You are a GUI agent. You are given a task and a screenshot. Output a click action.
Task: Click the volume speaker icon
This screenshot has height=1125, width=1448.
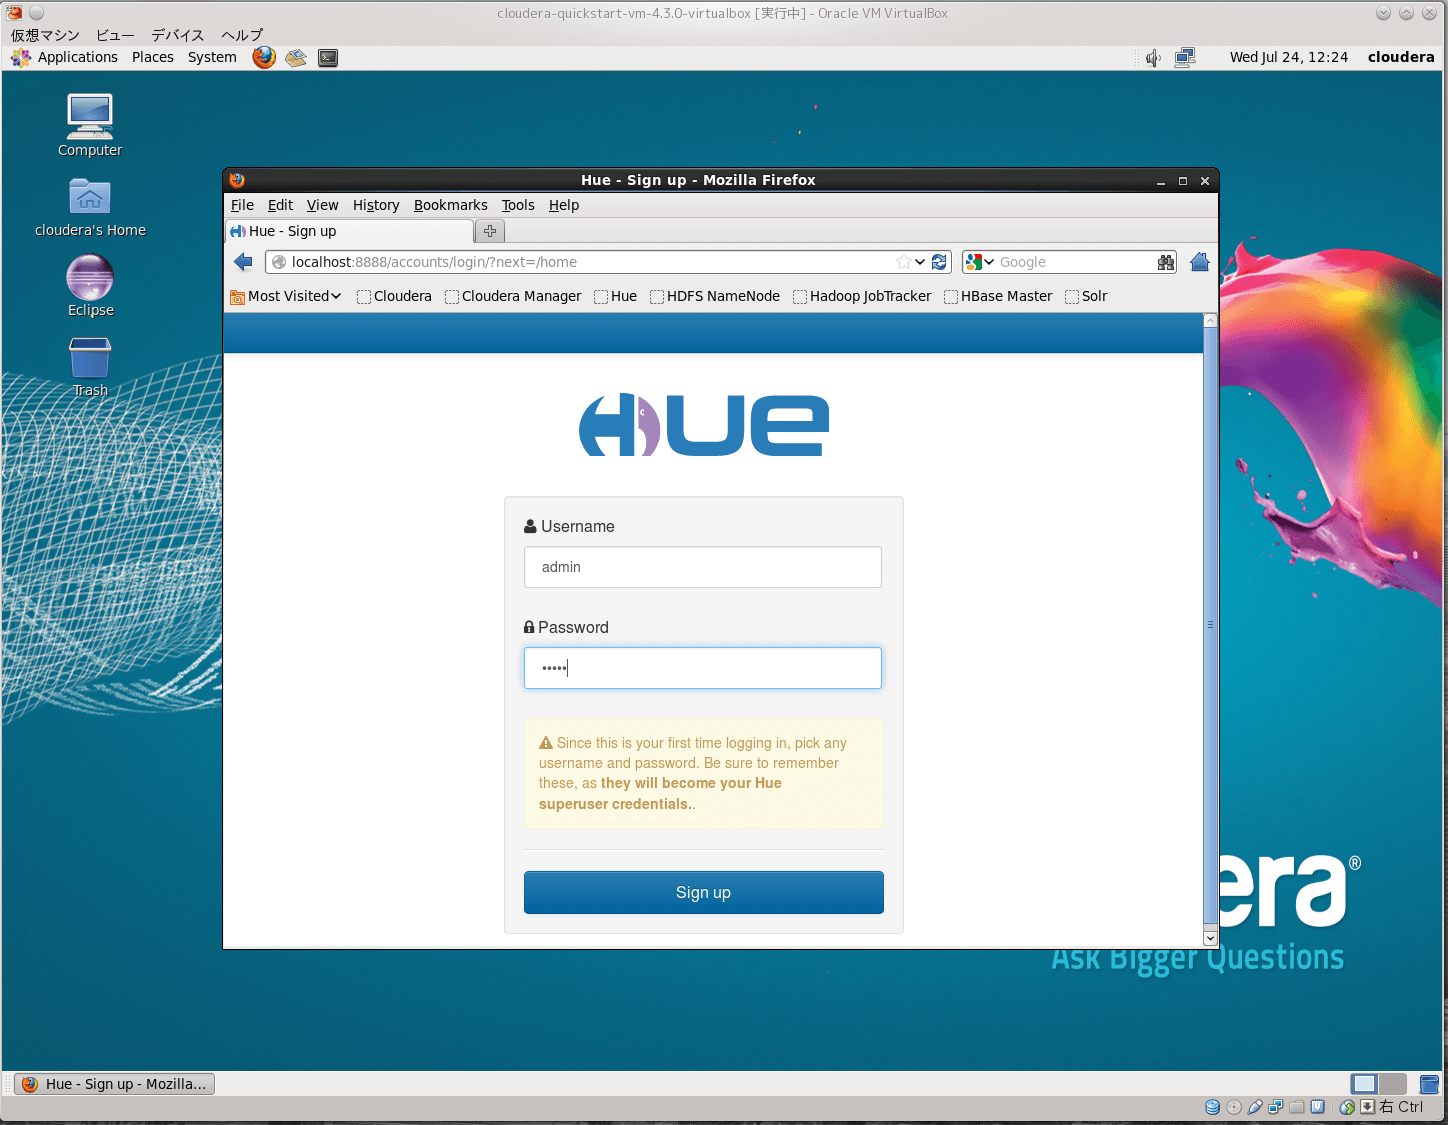[1153, 58]
